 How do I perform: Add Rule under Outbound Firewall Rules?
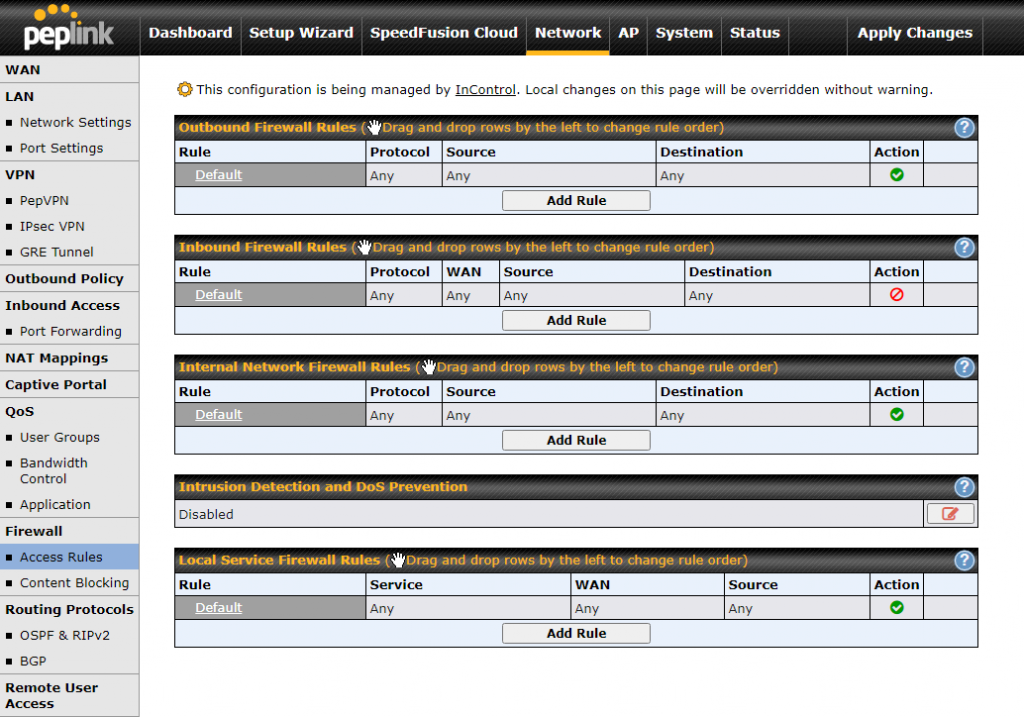click(576, 201)
